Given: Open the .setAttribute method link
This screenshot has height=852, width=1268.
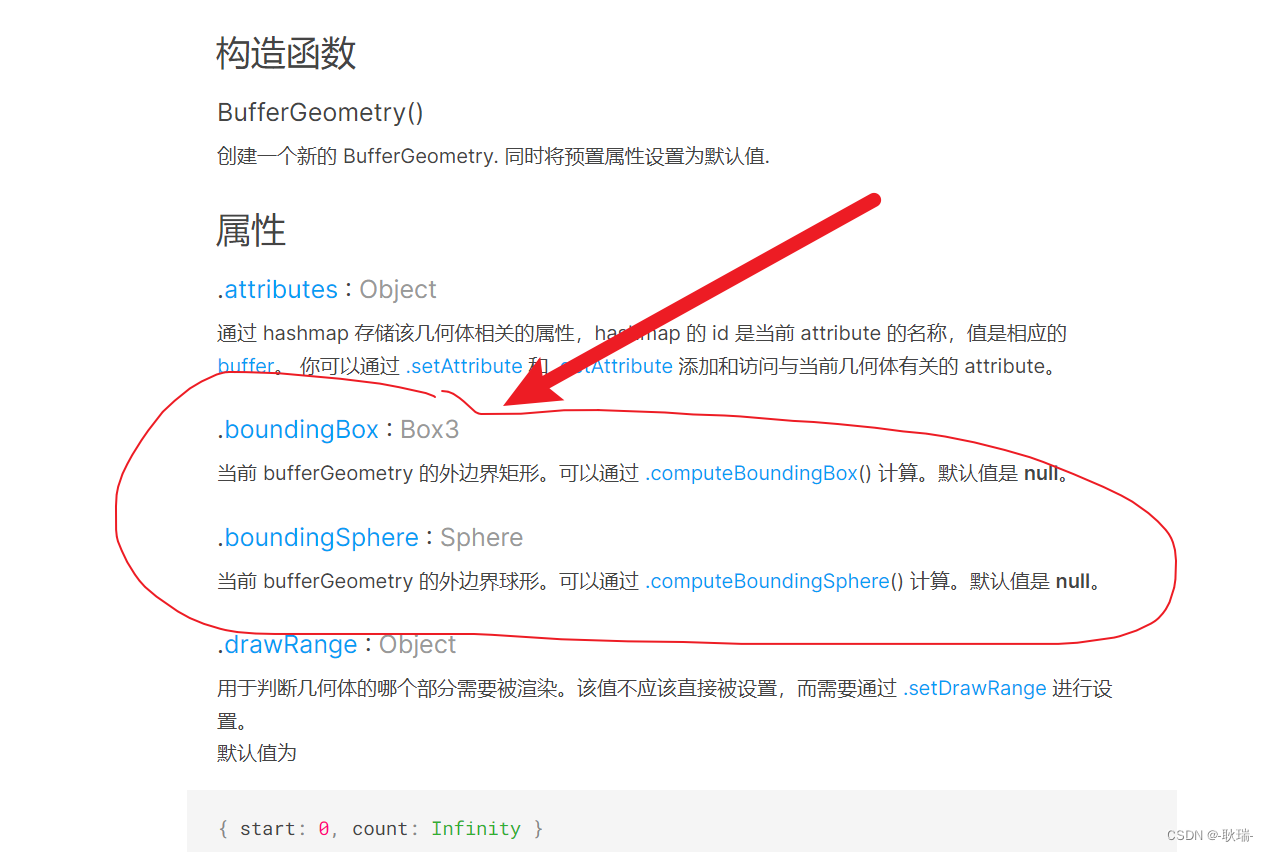Looking at the screenshot, I should click(x=464, y=366).
